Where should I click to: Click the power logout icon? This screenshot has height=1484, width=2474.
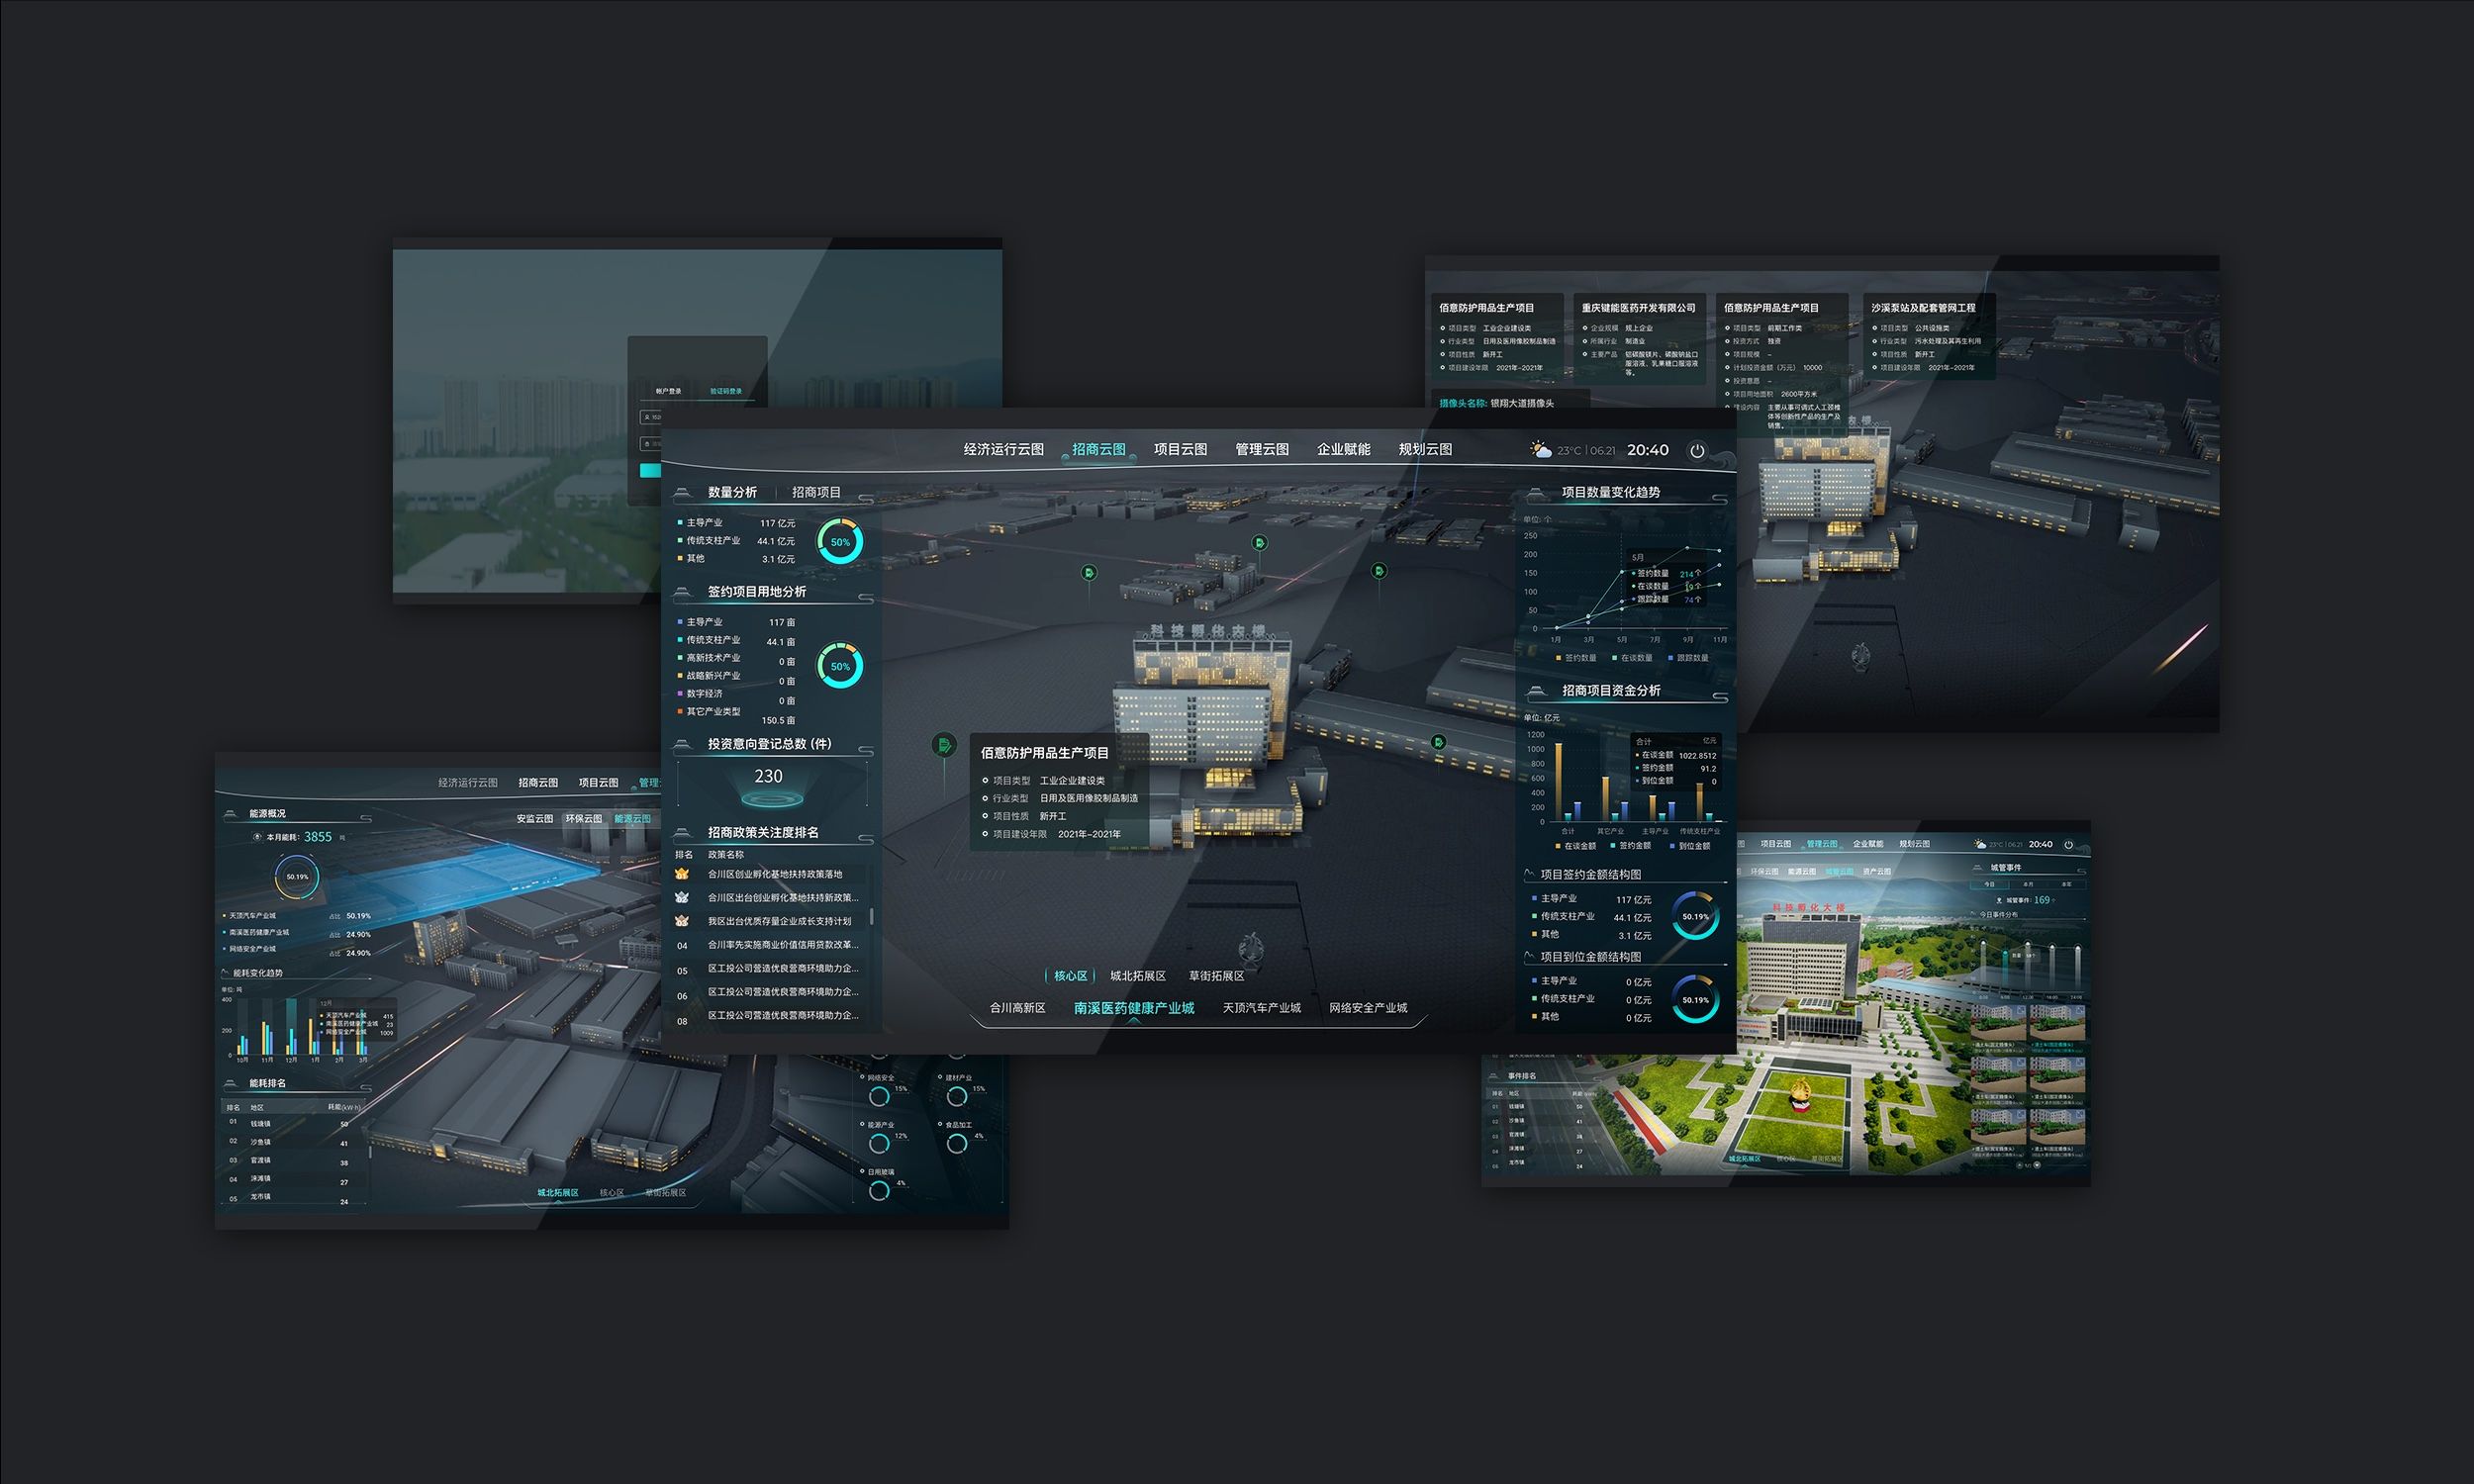point(1697,451)
